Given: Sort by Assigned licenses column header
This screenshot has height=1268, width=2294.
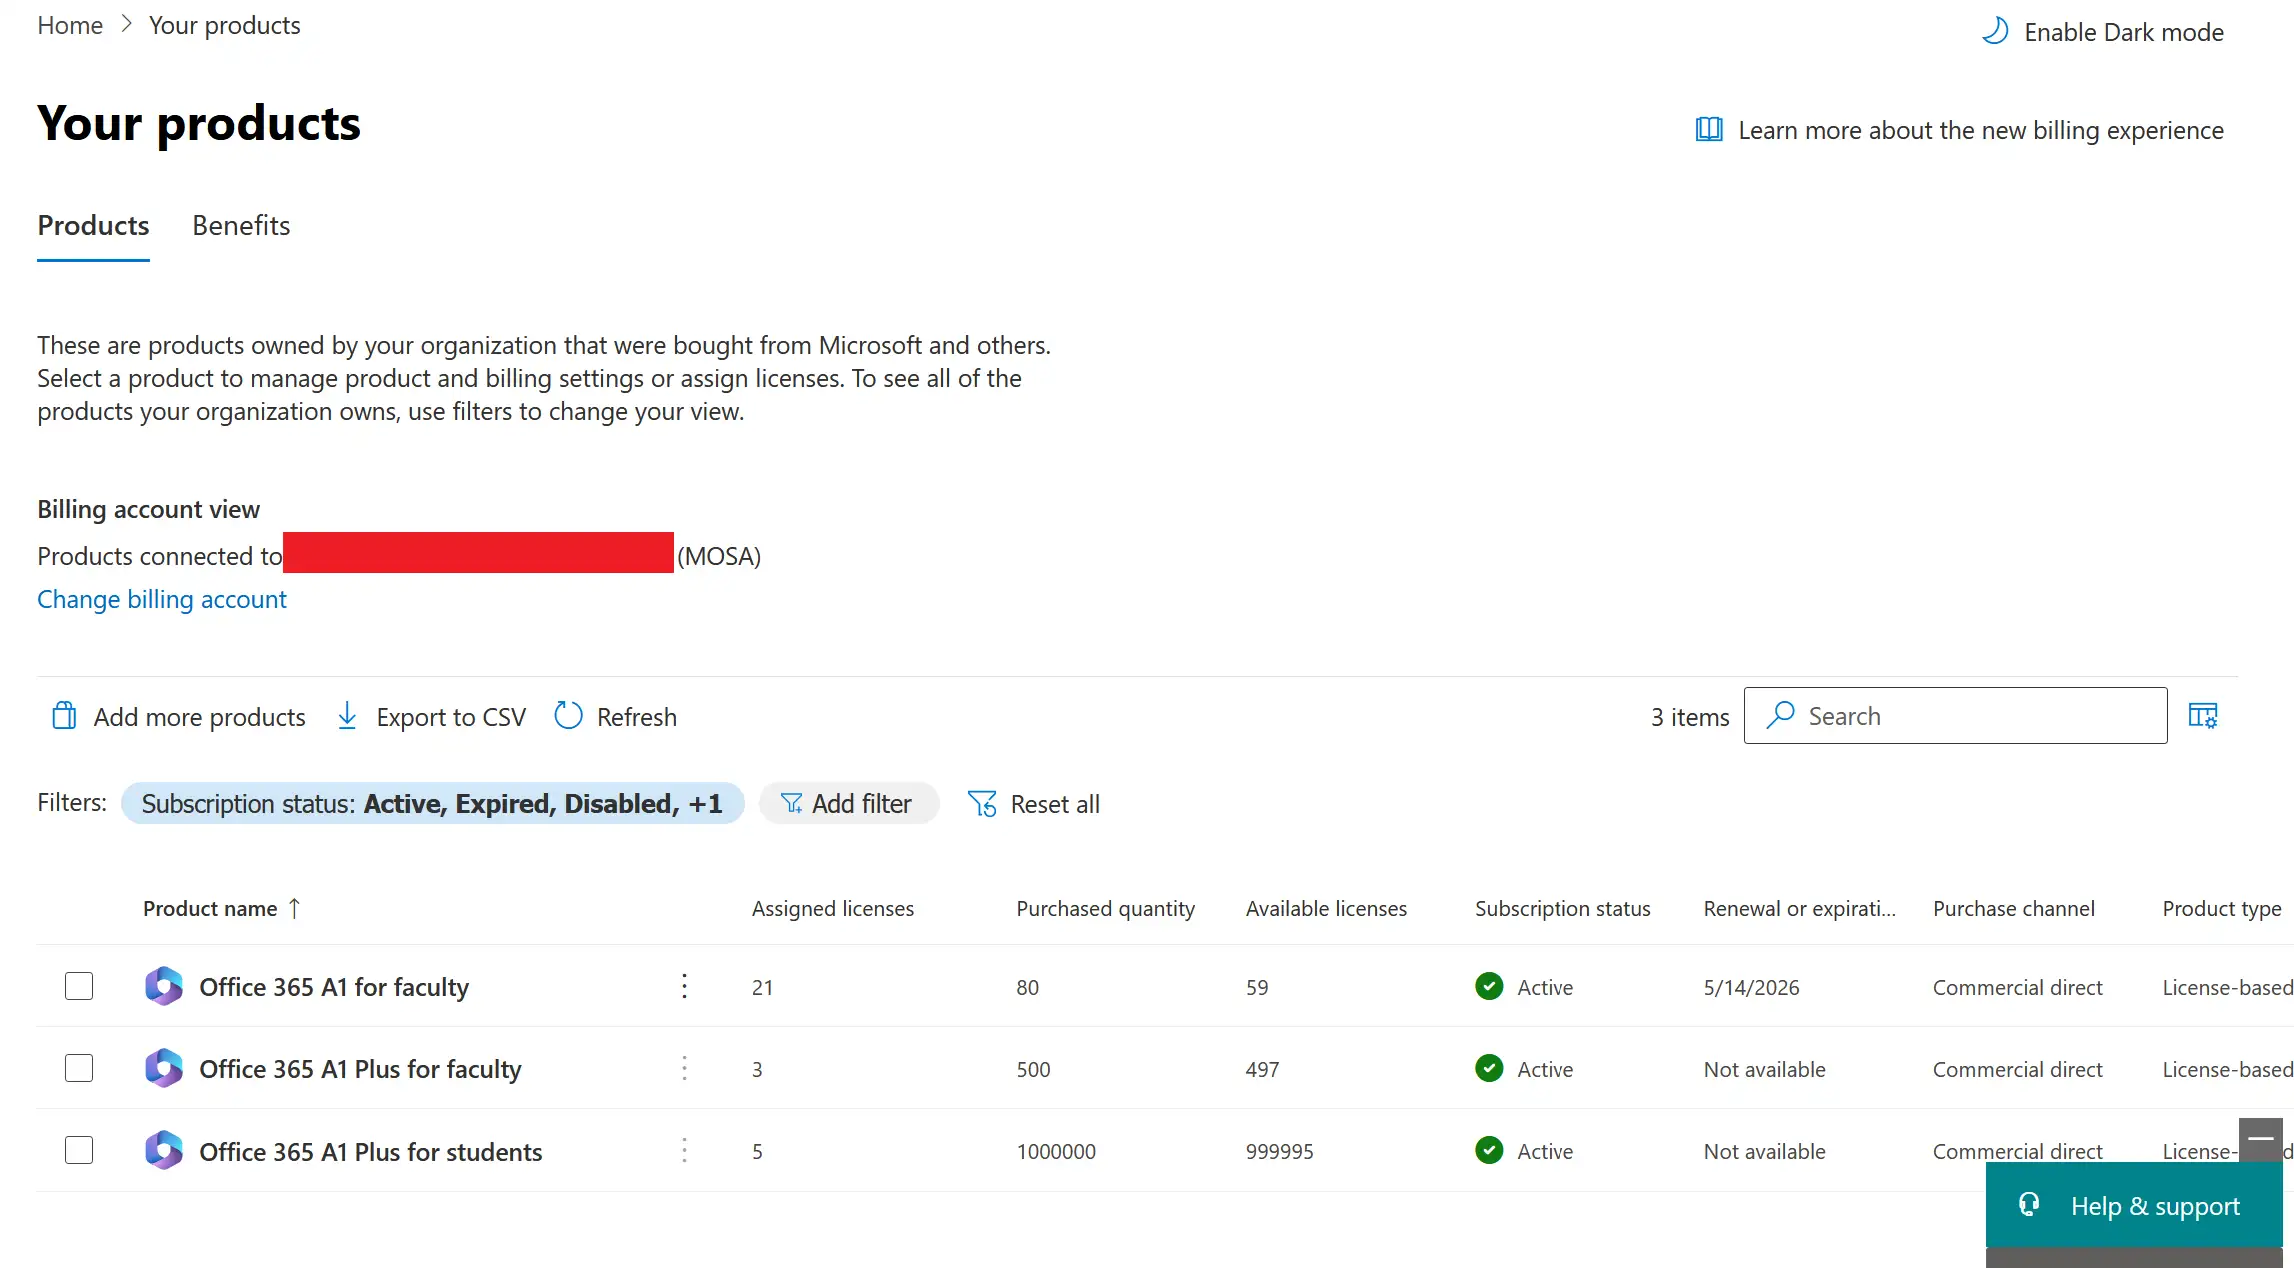Looking at the screenshot, I should pos(832,908).
